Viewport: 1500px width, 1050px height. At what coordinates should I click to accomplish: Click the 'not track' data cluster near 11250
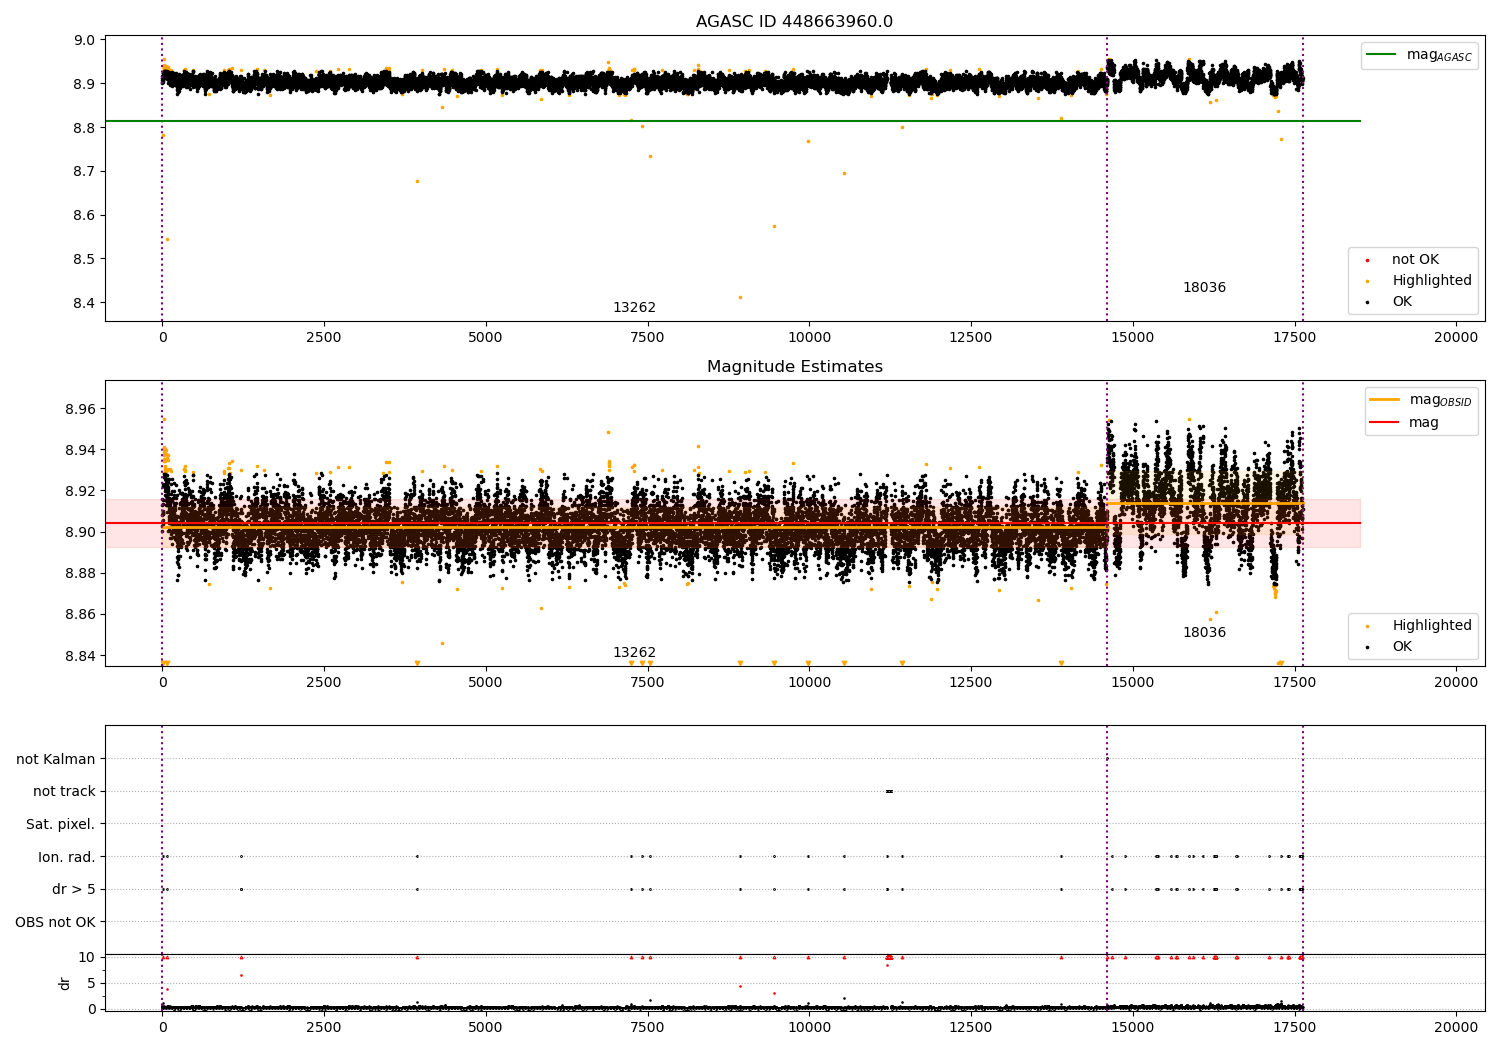click(889, 791)
